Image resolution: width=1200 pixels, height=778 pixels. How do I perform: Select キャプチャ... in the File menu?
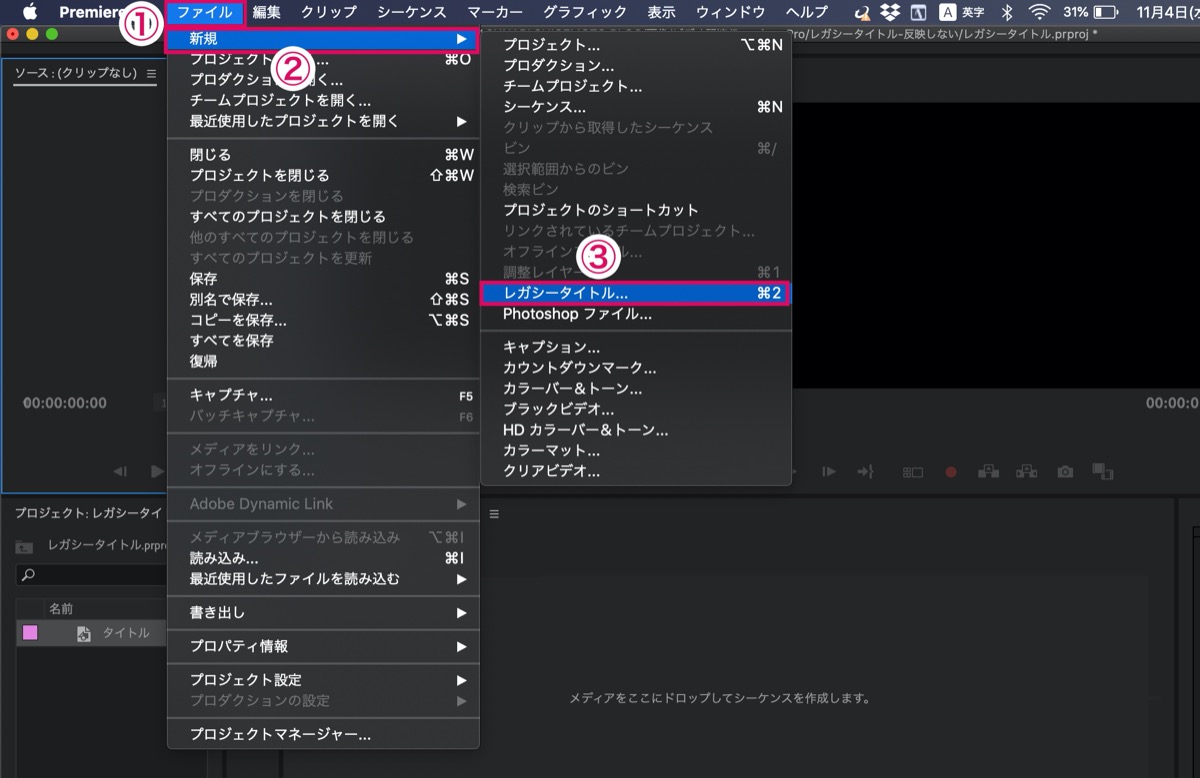(323, 395)
